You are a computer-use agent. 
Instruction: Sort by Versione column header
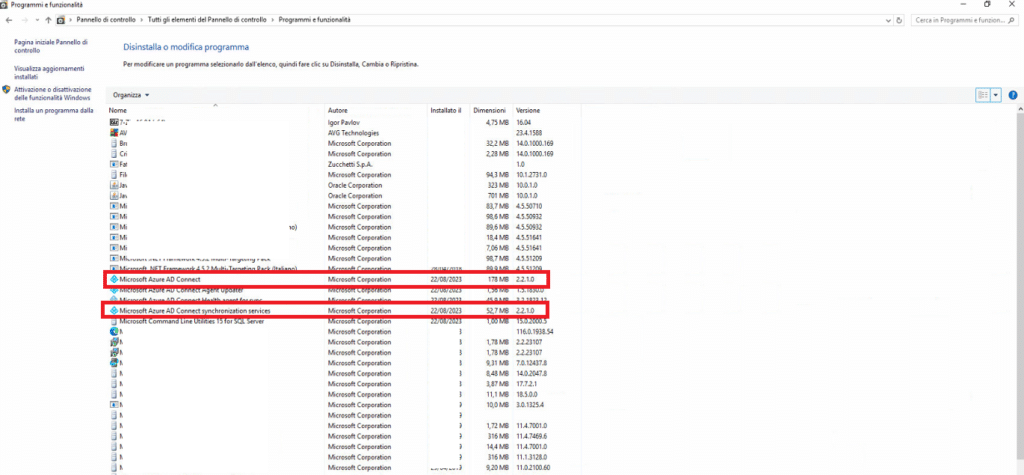(528, 110)
